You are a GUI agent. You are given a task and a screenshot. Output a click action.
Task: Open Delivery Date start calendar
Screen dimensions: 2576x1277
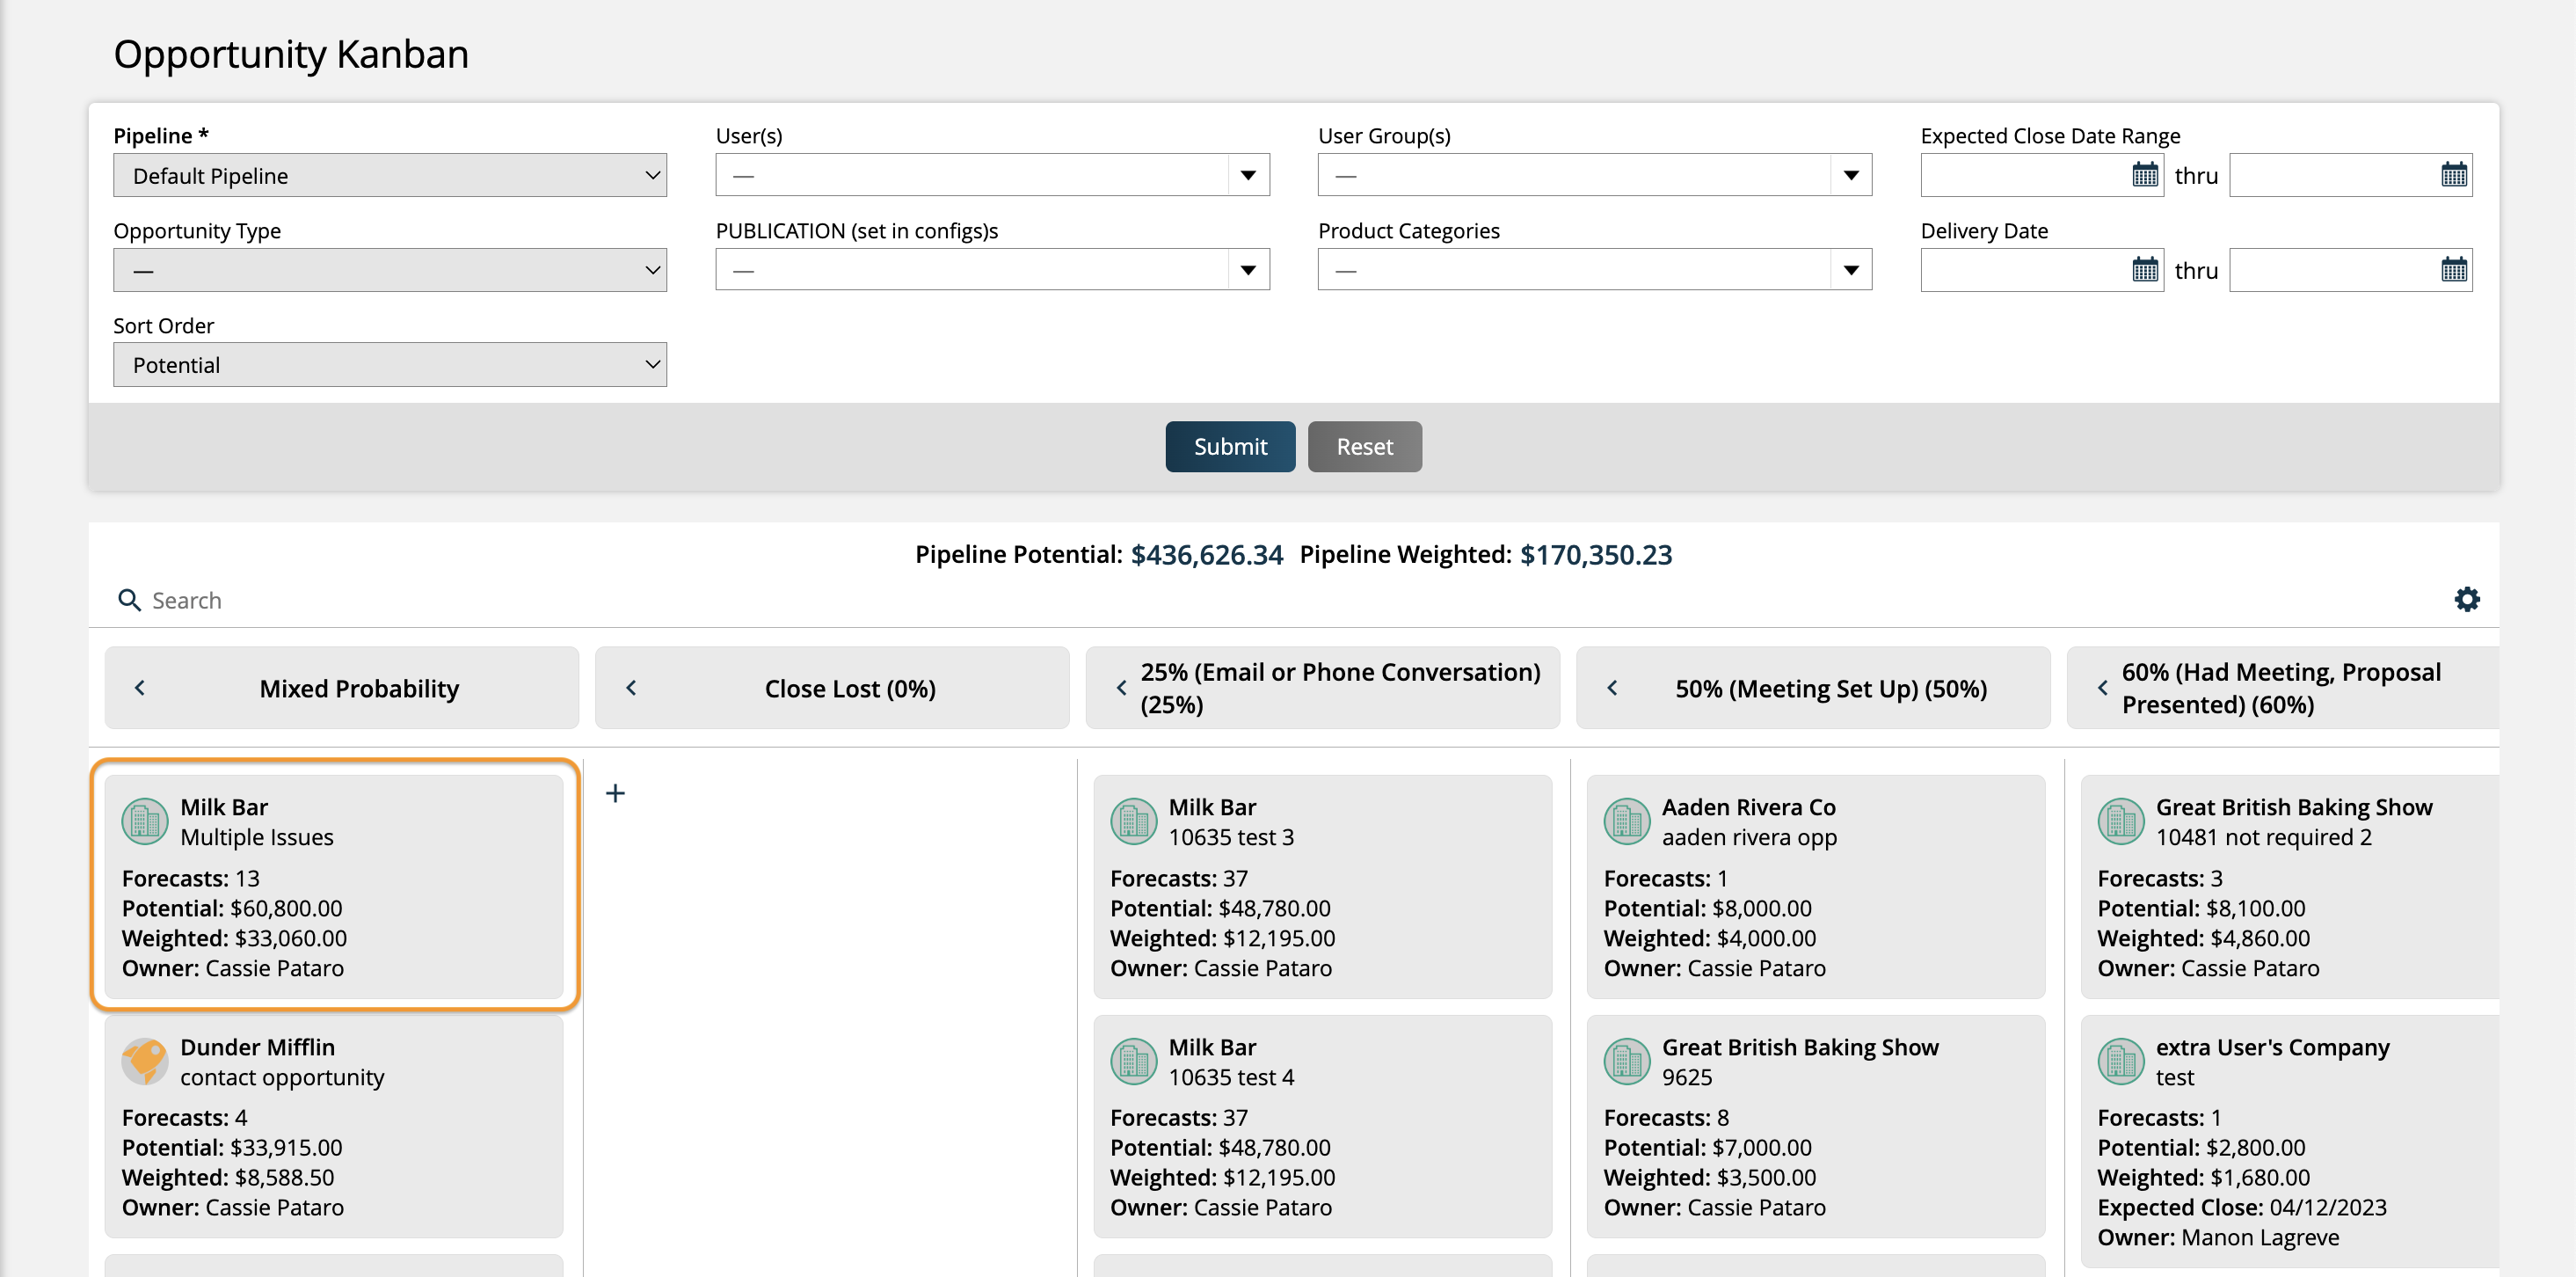point(2144,270)
